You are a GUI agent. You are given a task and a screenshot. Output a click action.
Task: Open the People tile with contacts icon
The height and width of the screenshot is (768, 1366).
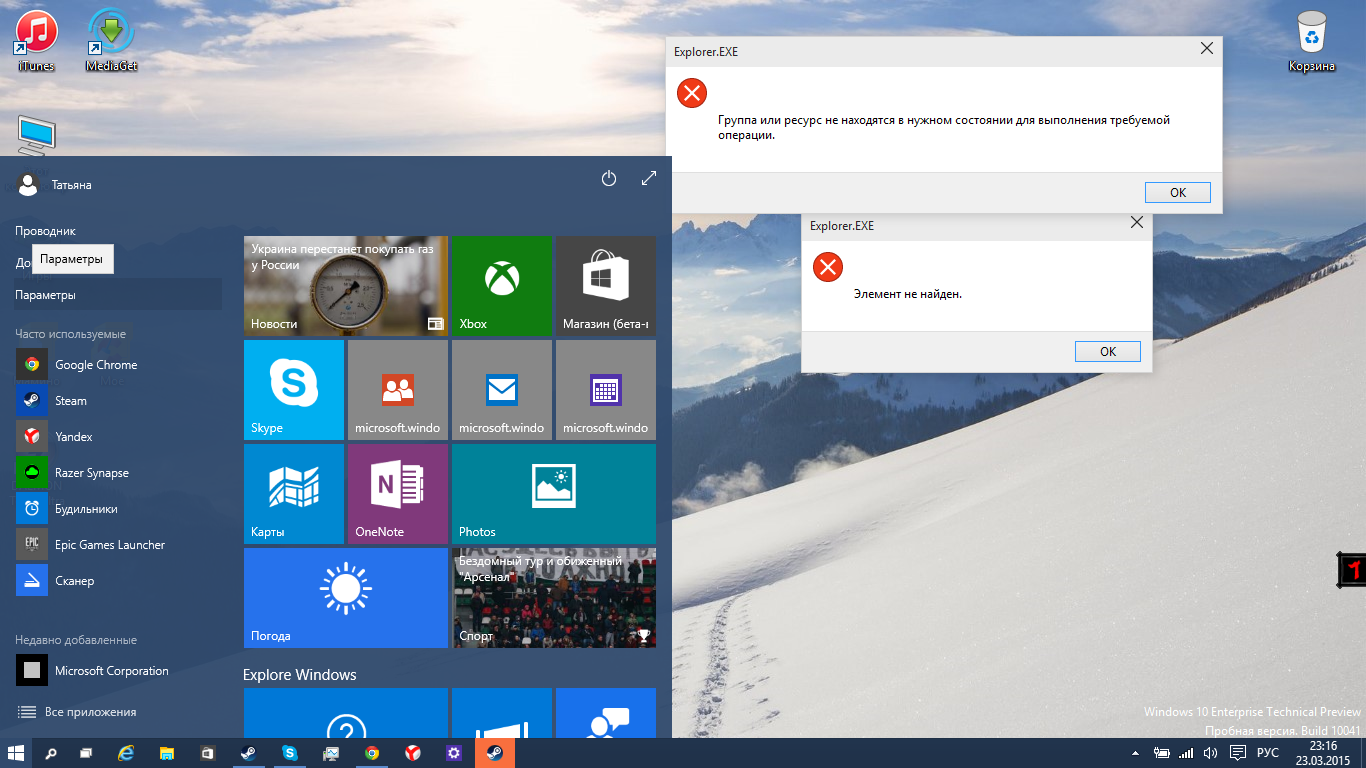(x=398, y=390)
